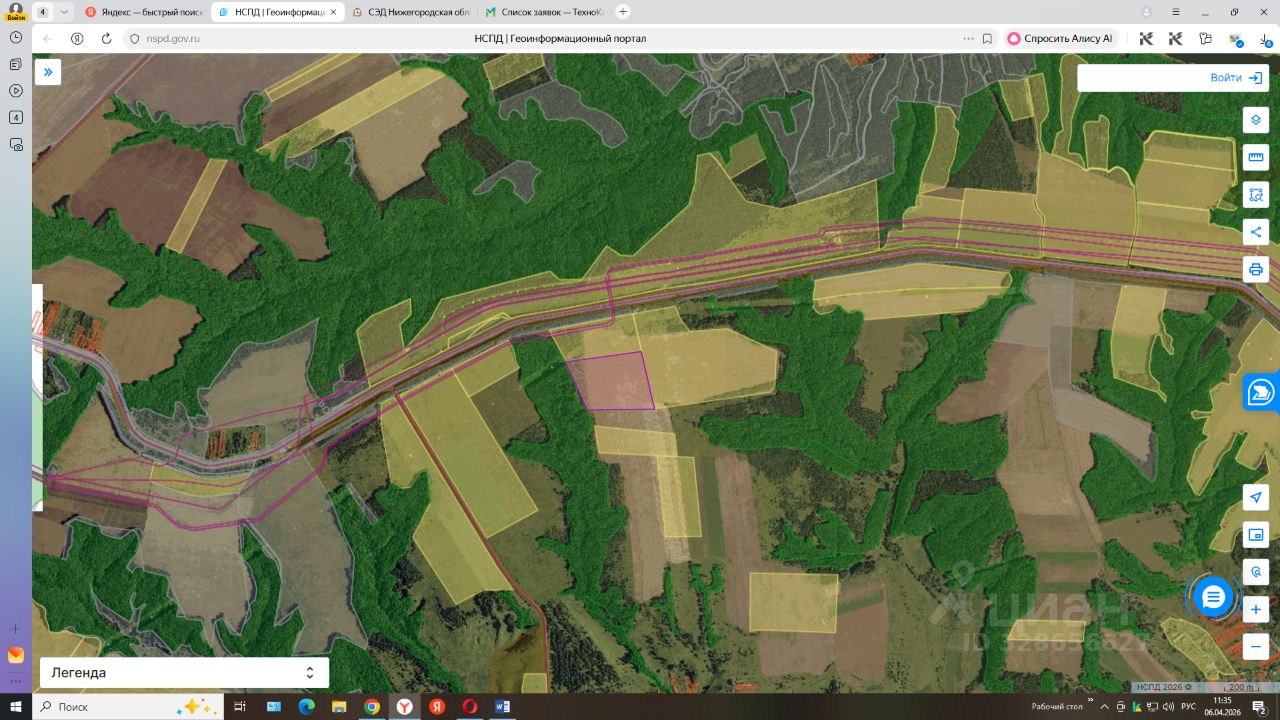Screen dimensions: 1280x720
Task: Zoom out on the map
Action: 1256,646
